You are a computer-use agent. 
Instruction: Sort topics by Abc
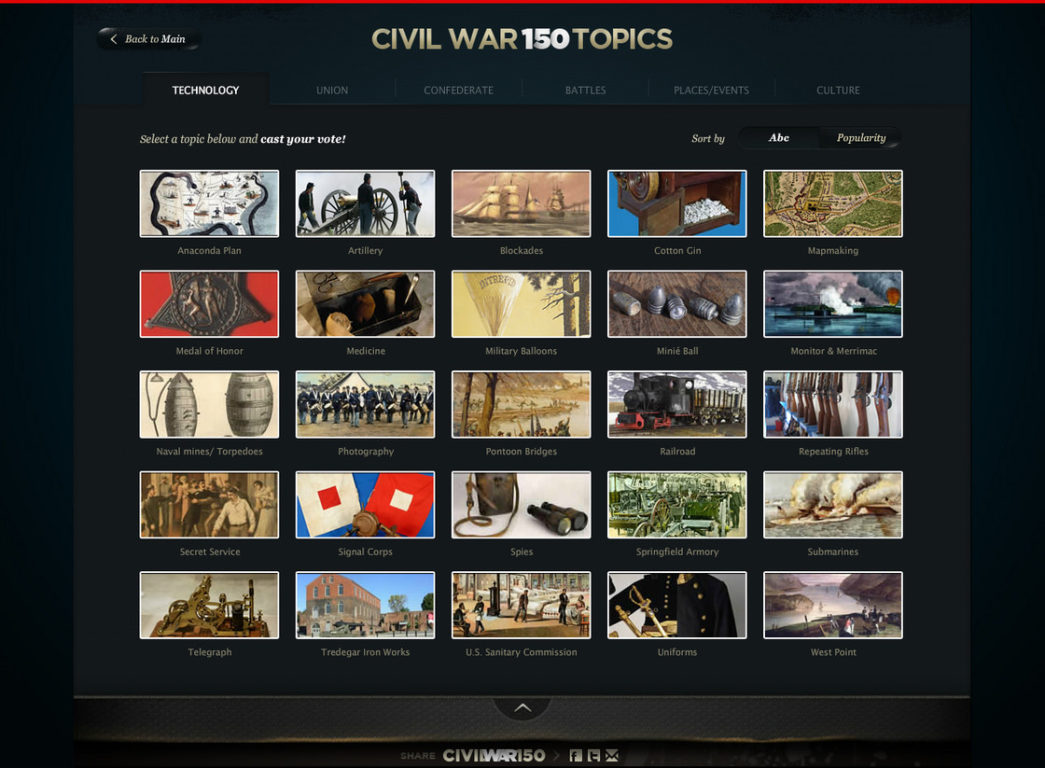[x=778, y=138]
